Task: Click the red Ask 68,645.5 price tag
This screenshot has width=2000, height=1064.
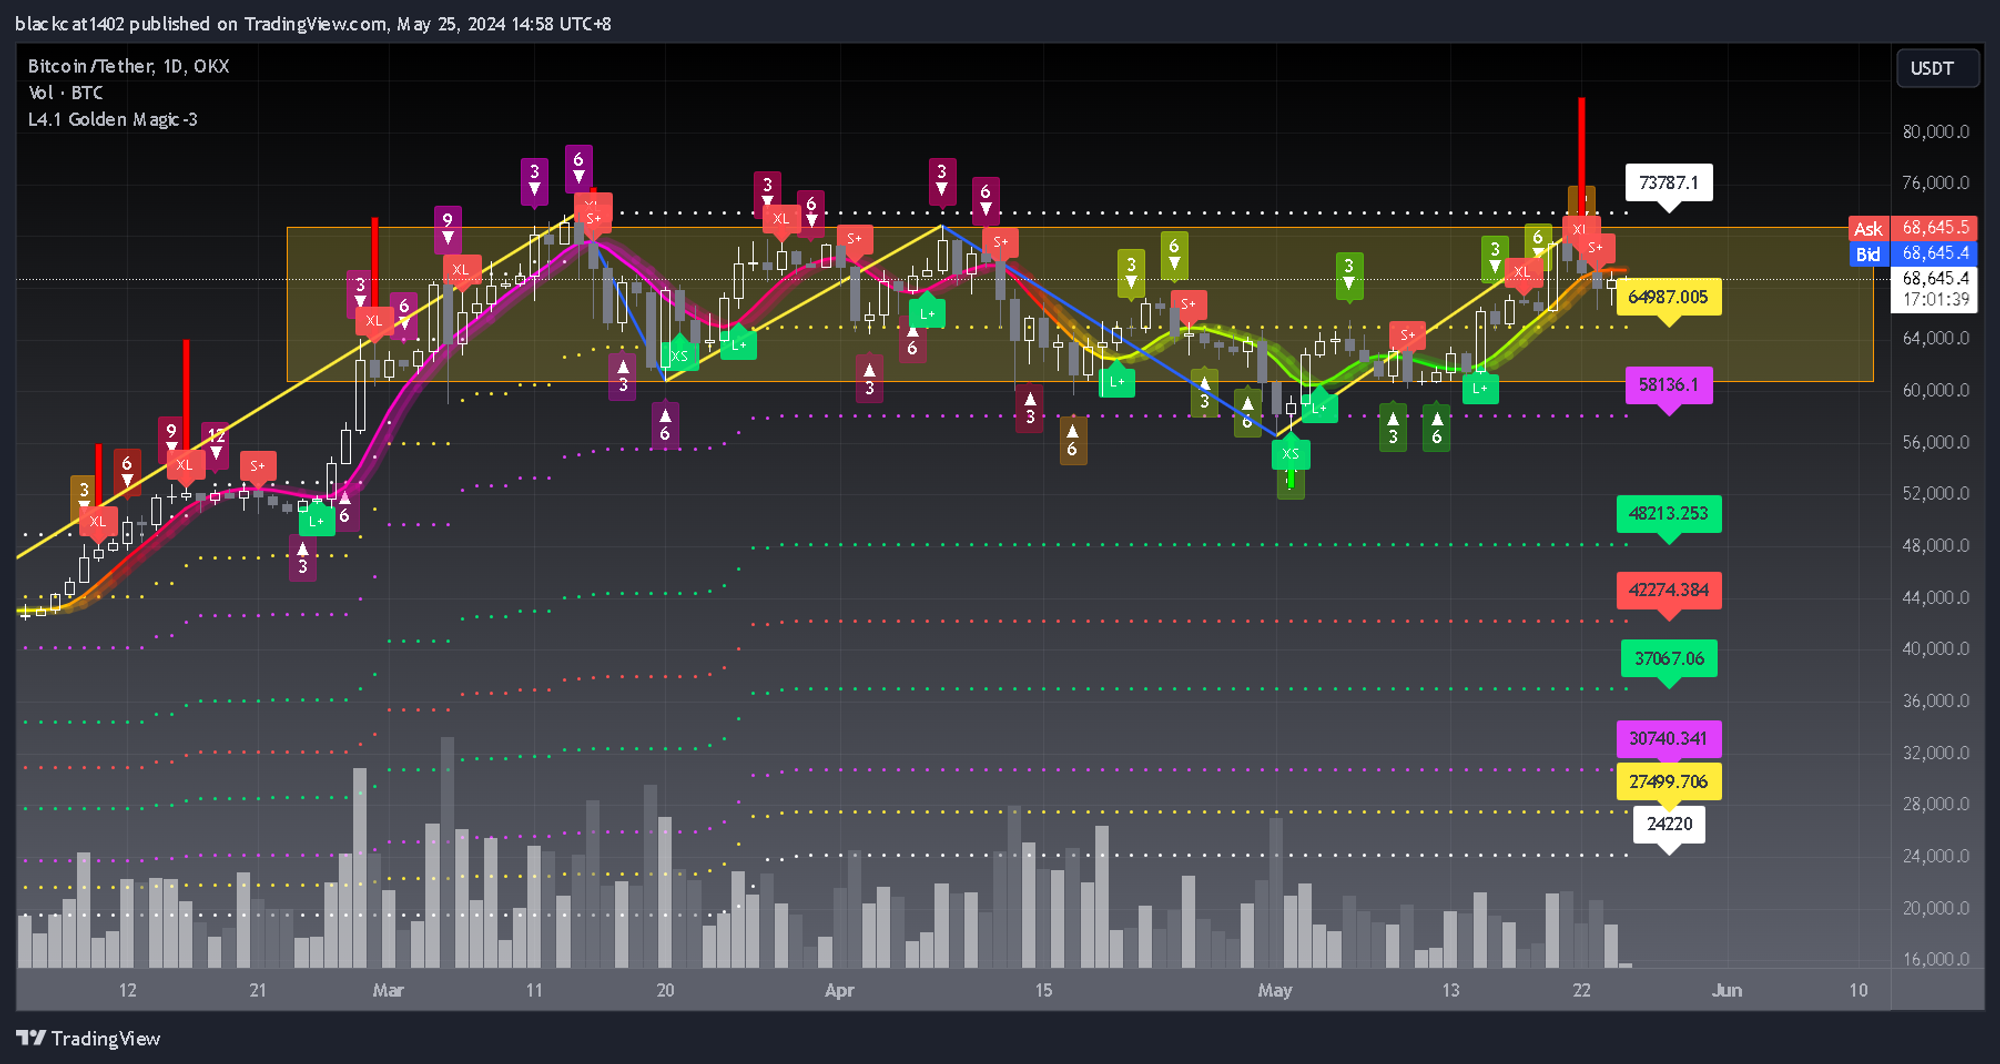Action: point(1912,228)
